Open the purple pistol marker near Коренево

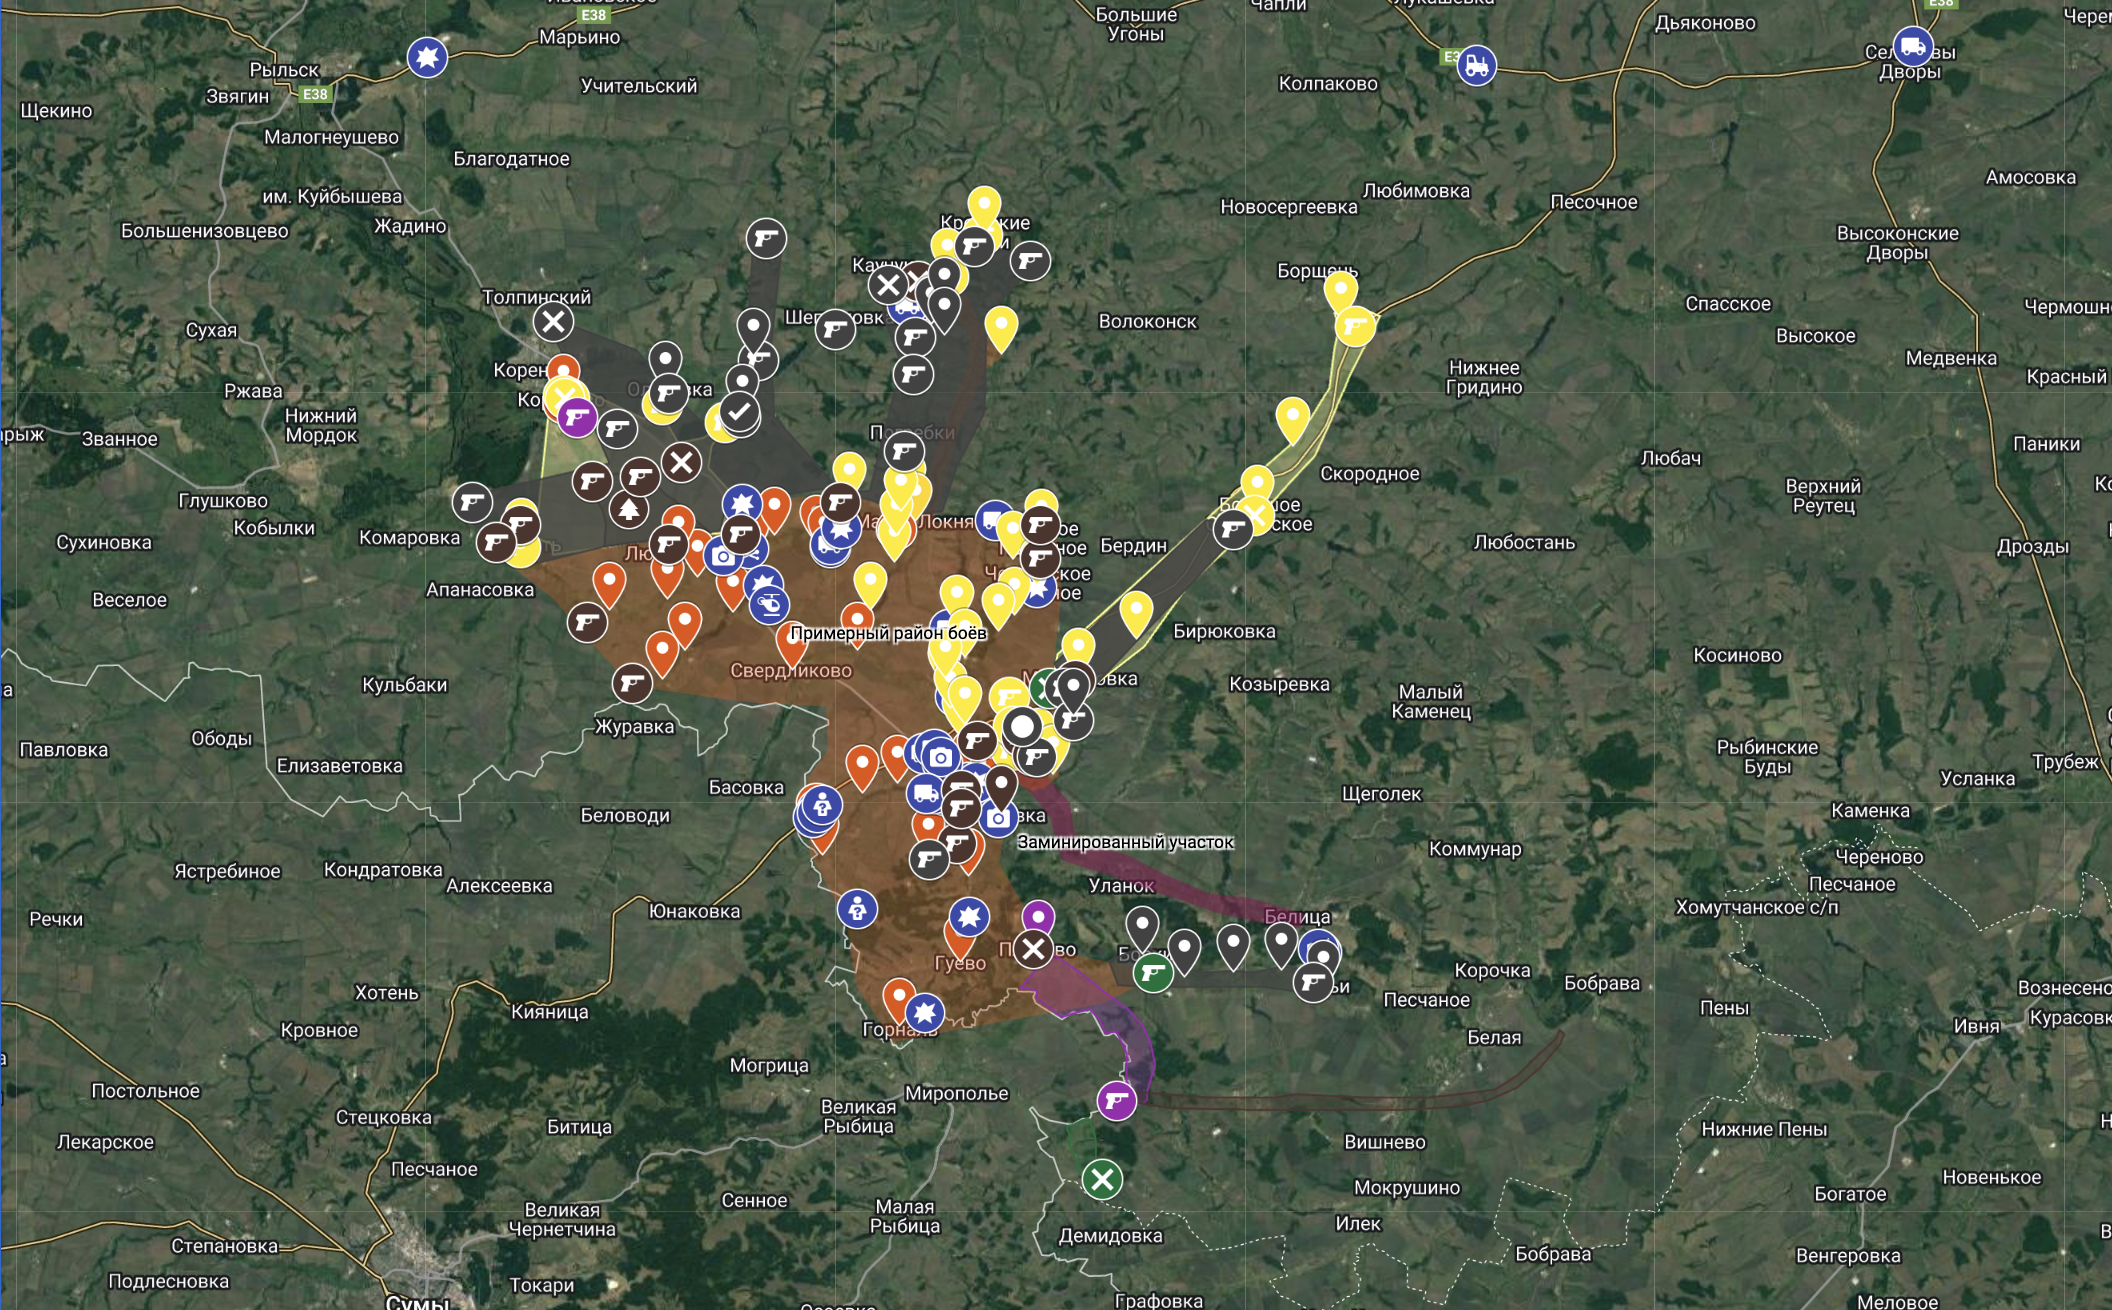(x=577, y=418)
